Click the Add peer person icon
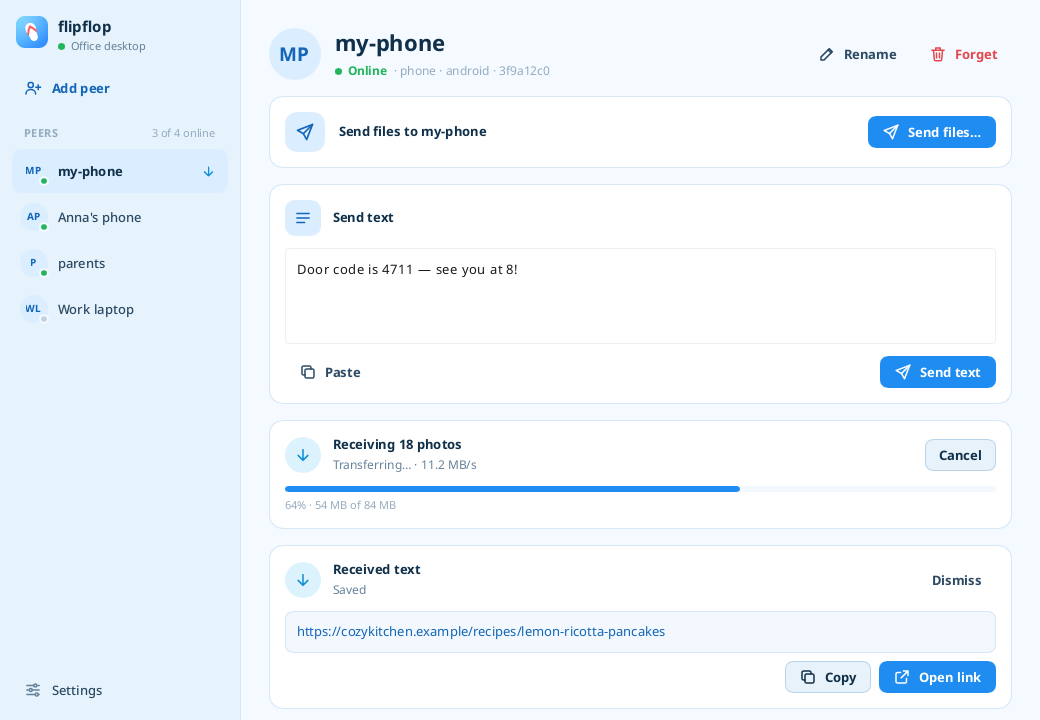 33,88
